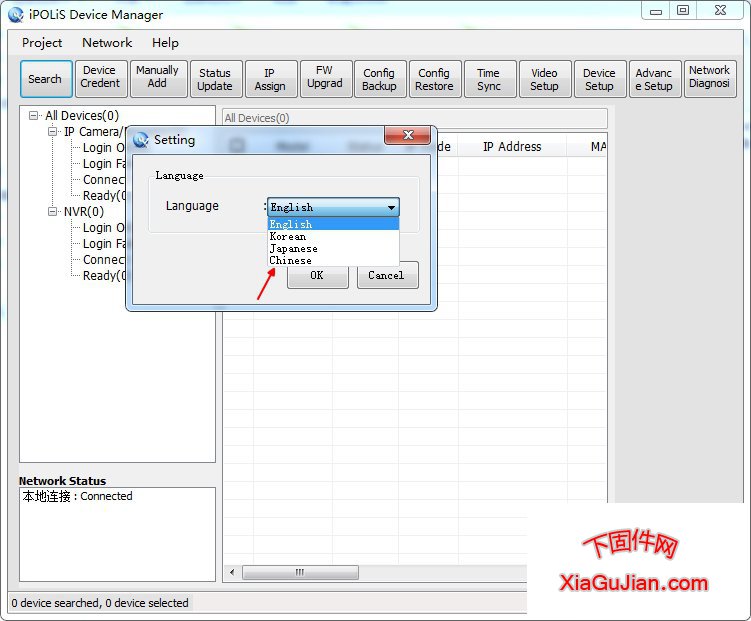Image resolution: width=751 pixels, height=621 pixels.
Task: Click Status Update button
Action: pos(216,79)
